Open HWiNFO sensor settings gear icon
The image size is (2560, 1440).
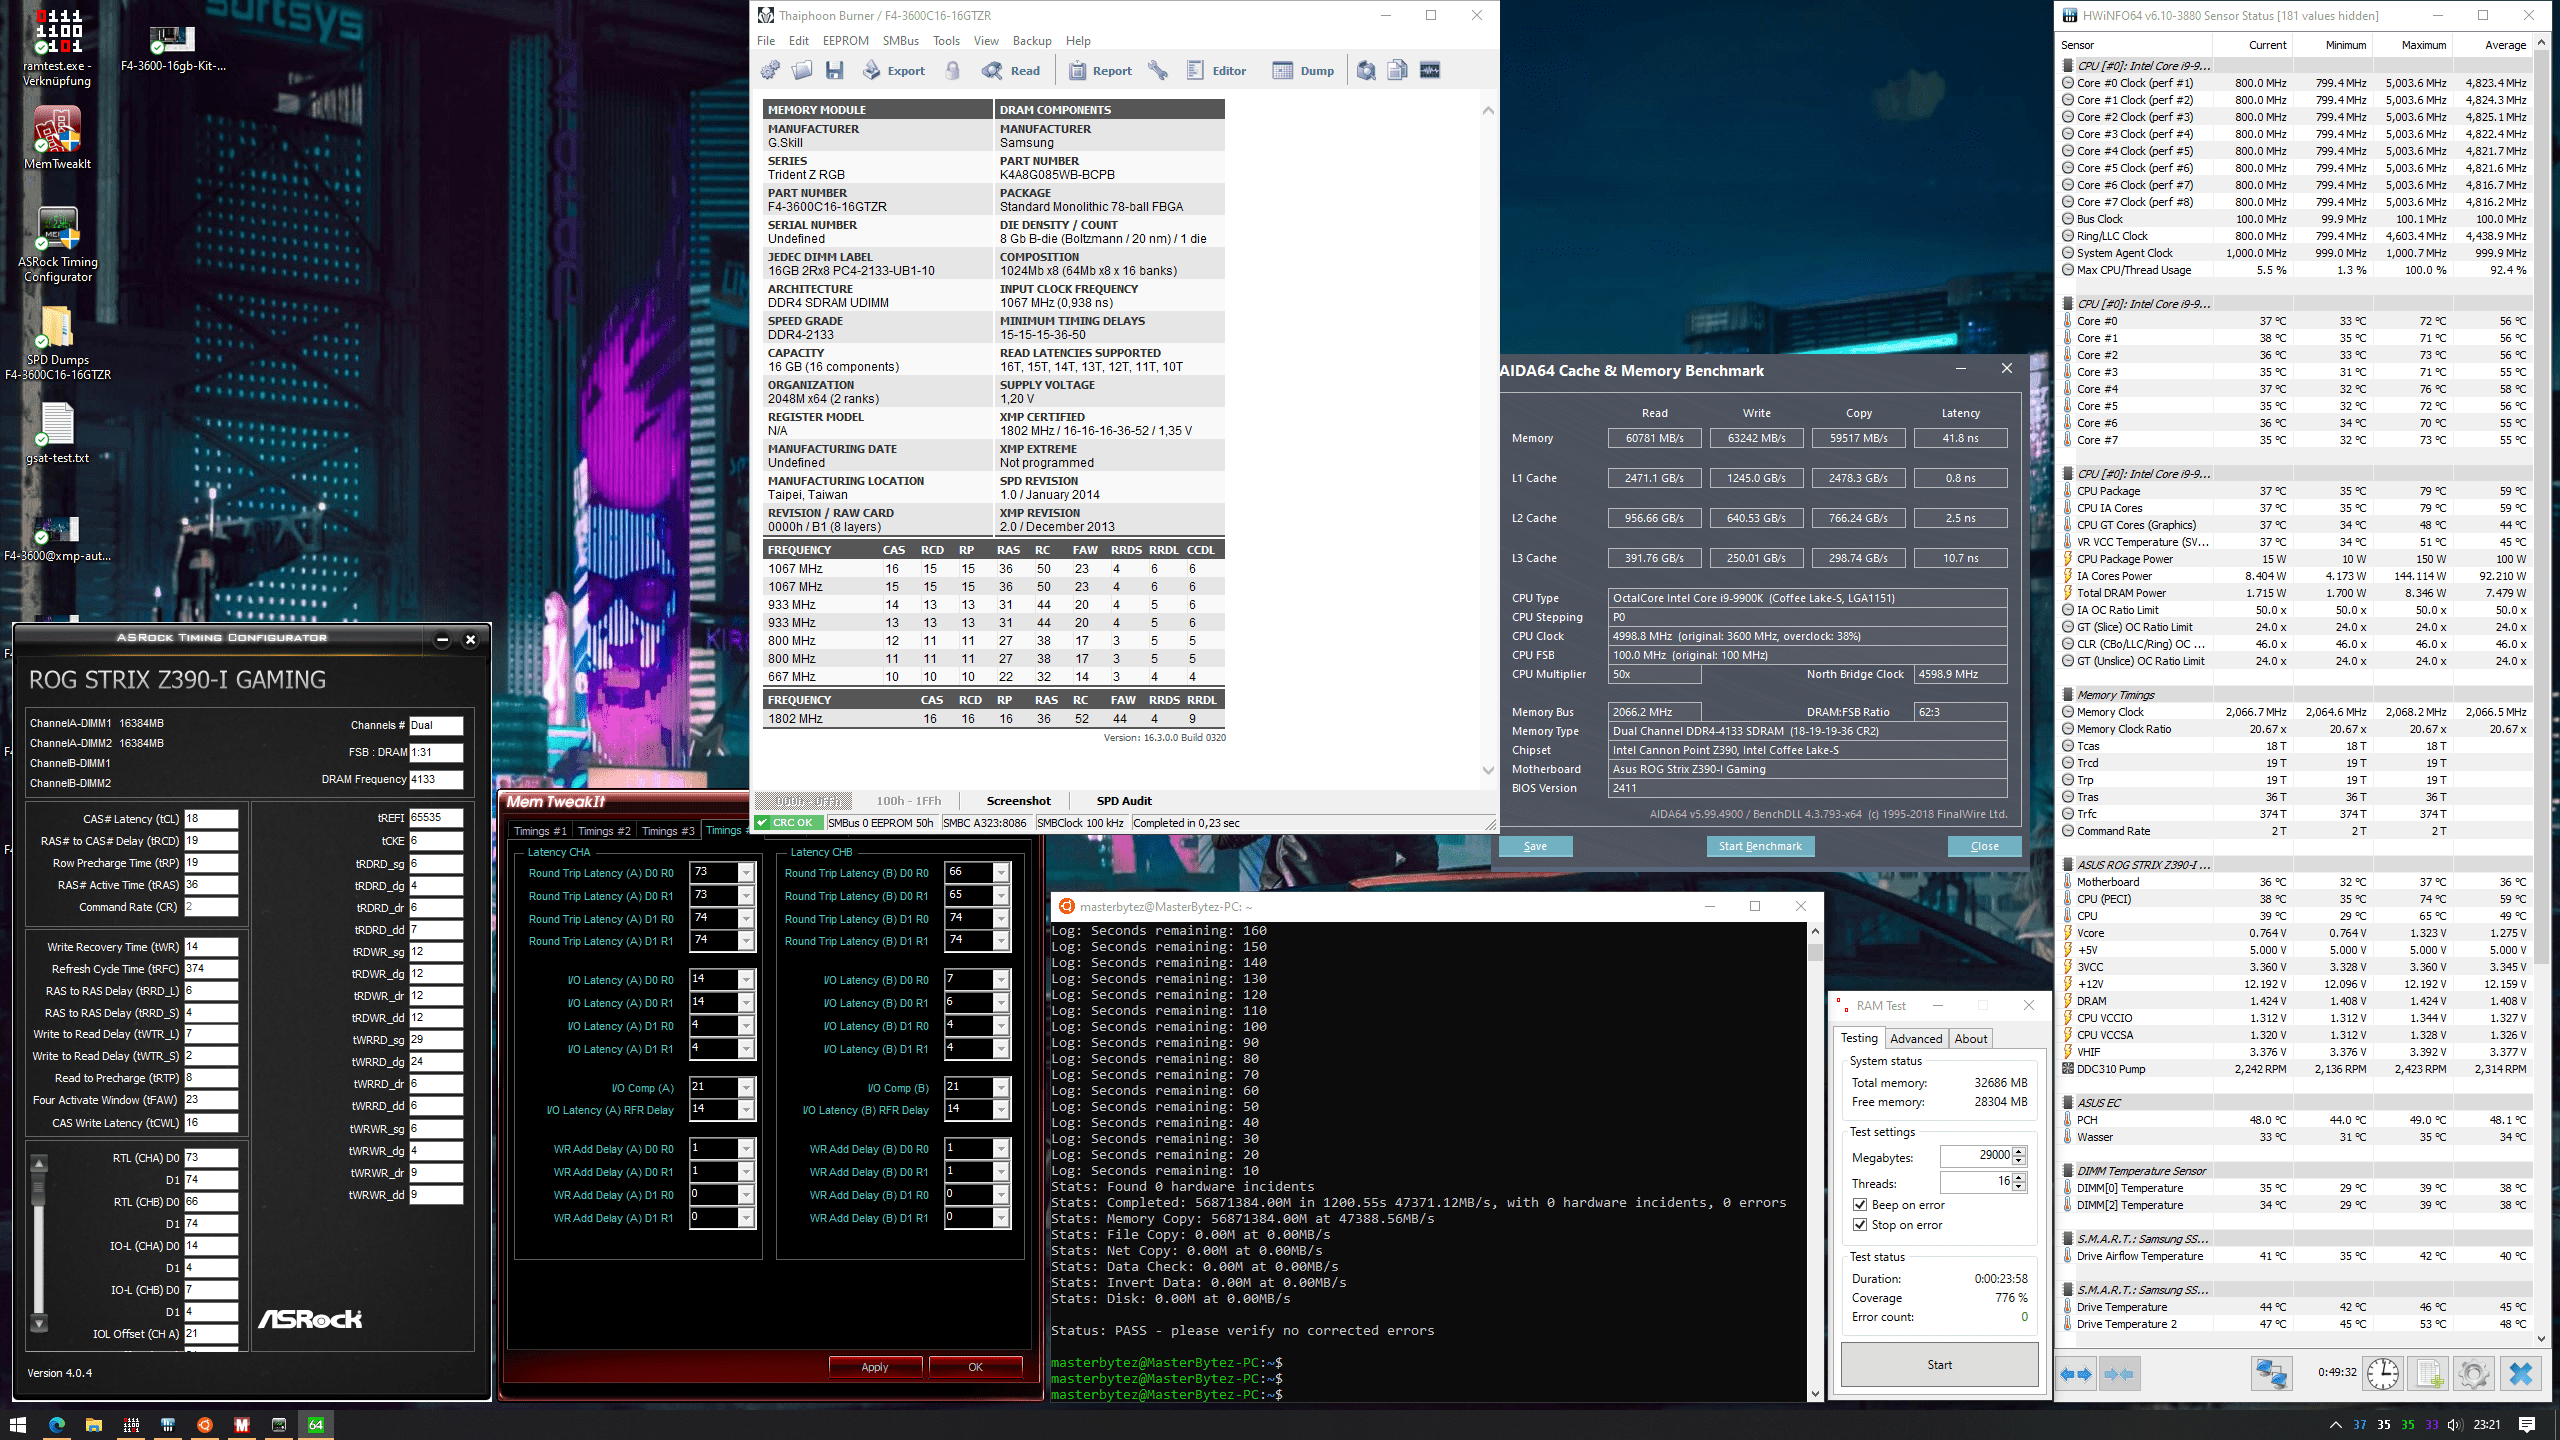coord(2474,1374)
